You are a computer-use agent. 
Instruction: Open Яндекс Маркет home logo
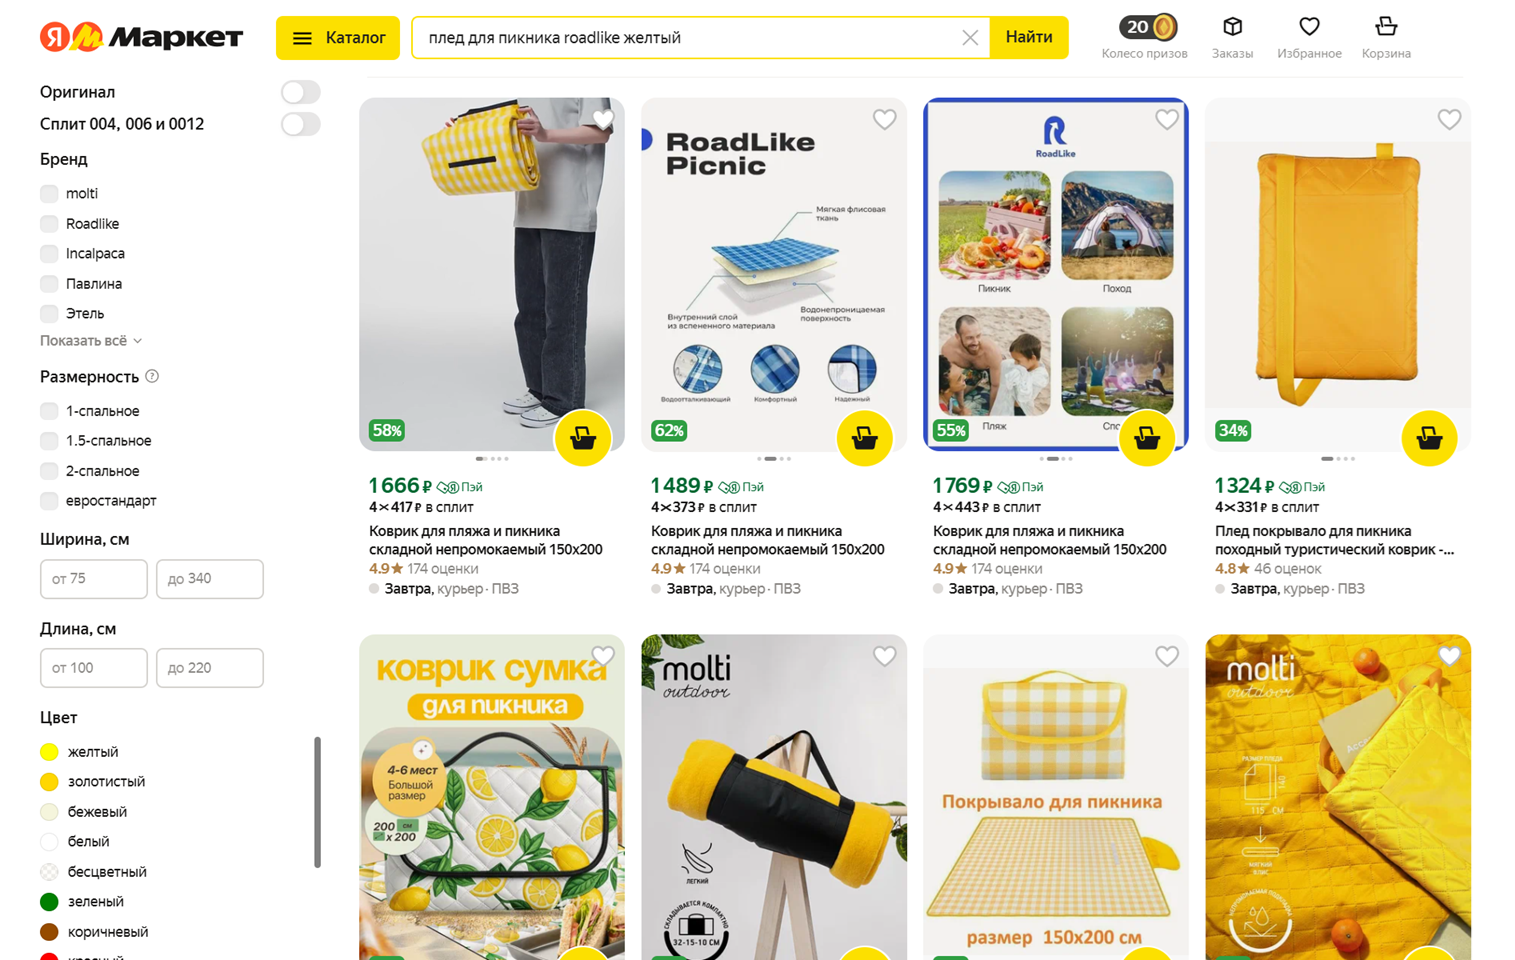tap(141, 38)
